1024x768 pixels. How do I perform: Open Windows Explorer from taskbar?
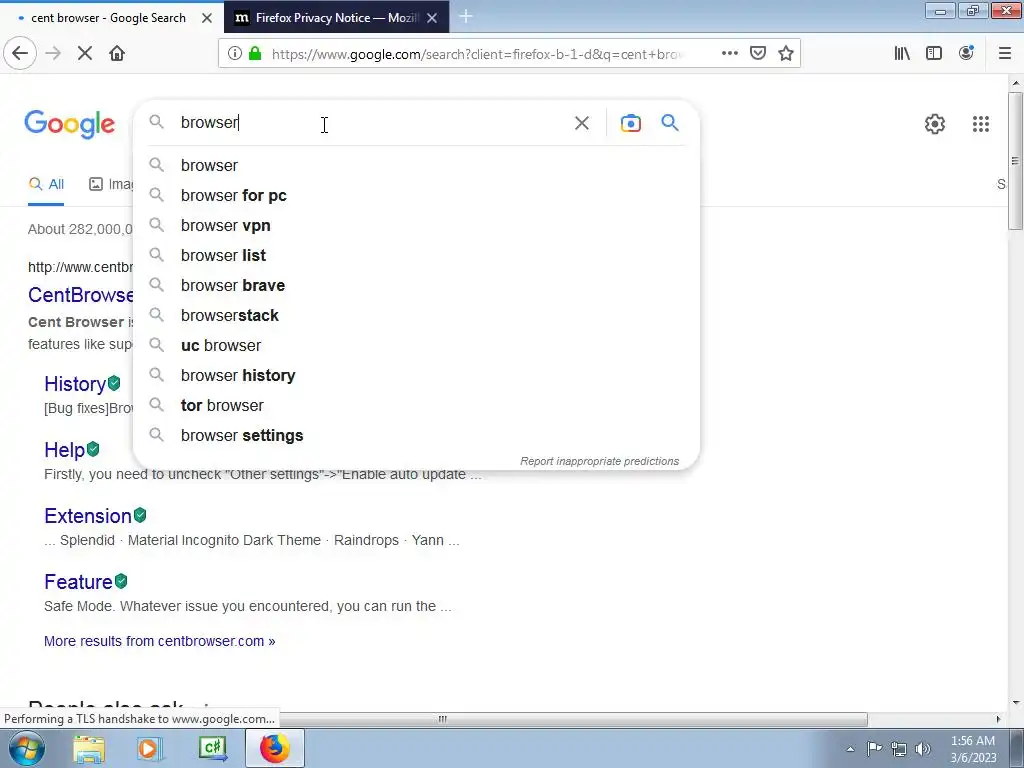89,748
